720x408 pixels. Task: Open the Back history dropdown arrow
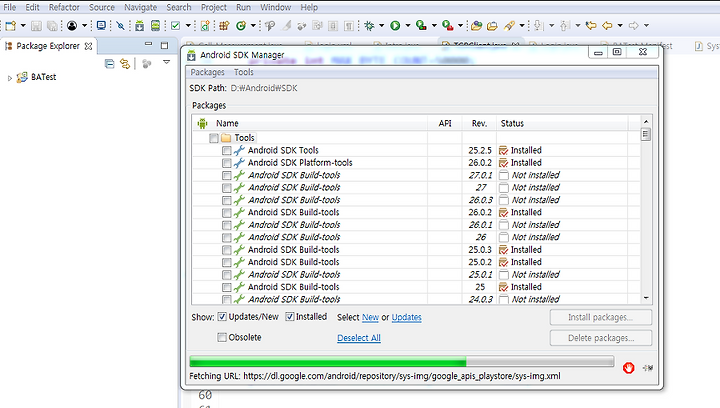[620, 26]
